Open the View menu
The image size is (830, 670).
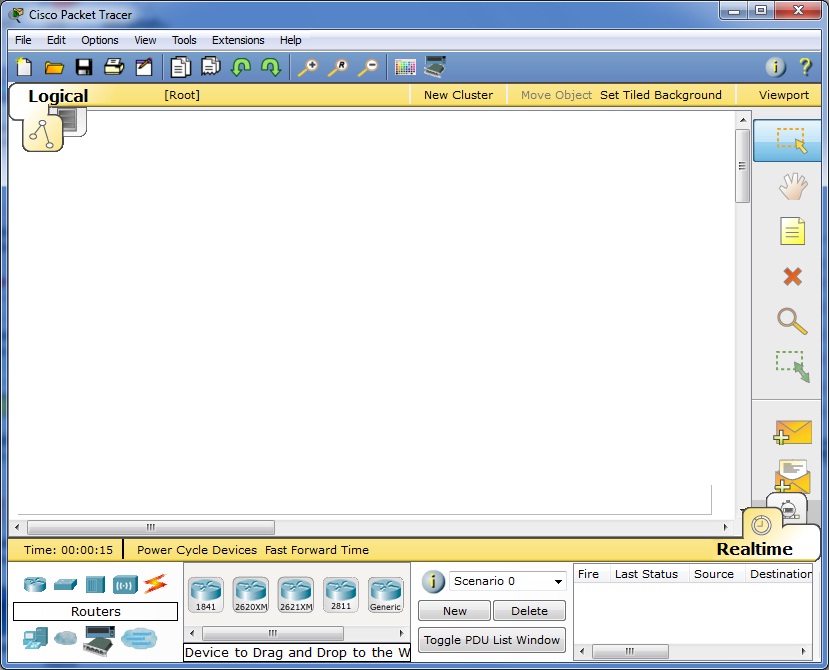click(145, 40)
